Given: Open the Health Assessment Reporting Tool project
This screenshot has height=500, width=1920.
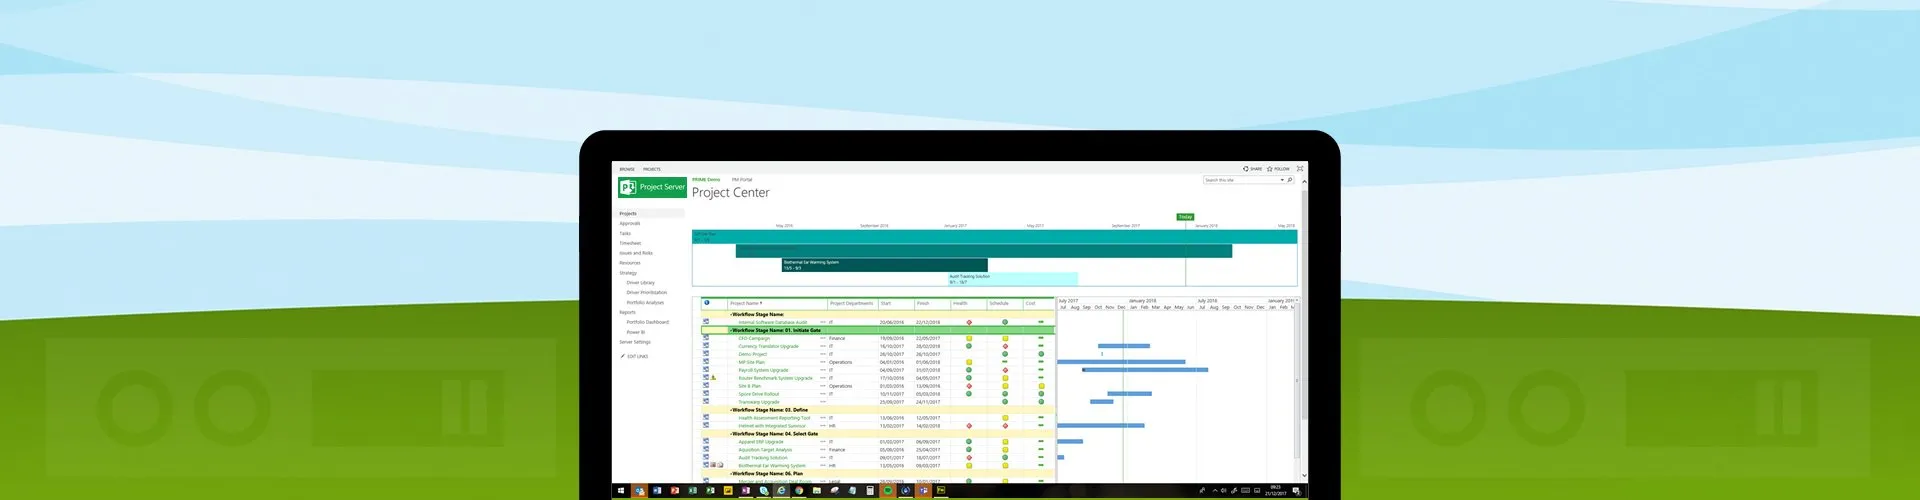Looking at the screenshot, I should tap(775, 418).
